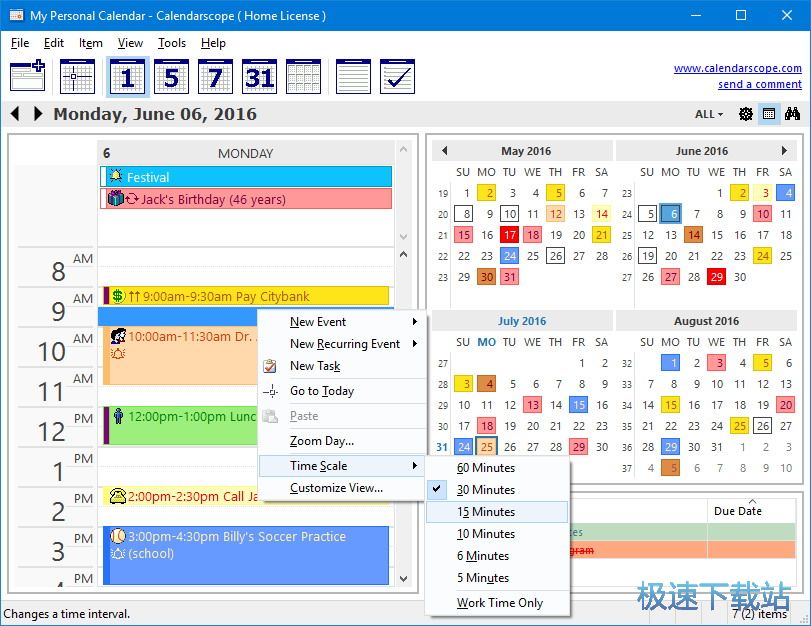This screenshot has width=811, height=626.
Task: Expand the ALL category filter dropdown
Action: coord(708,114)
